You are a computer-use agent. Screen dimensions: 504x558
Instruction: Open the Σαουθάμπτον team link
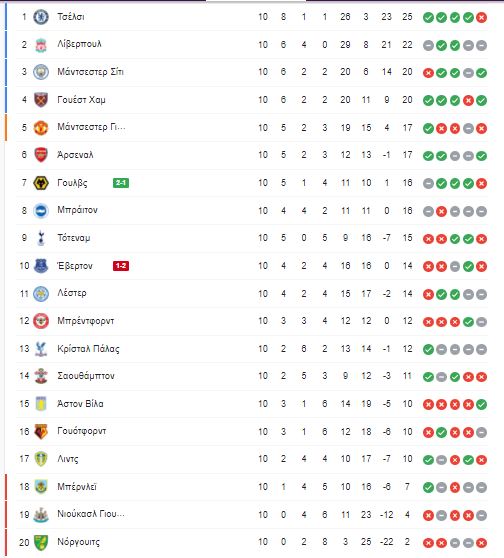pyautogui.click(x=86, y=376)
